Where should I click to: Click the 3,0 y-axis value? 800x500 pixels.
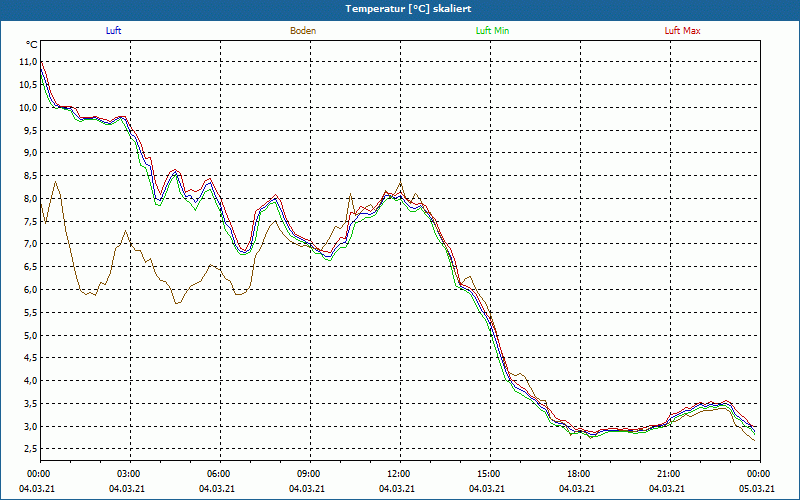coord(31,426)
